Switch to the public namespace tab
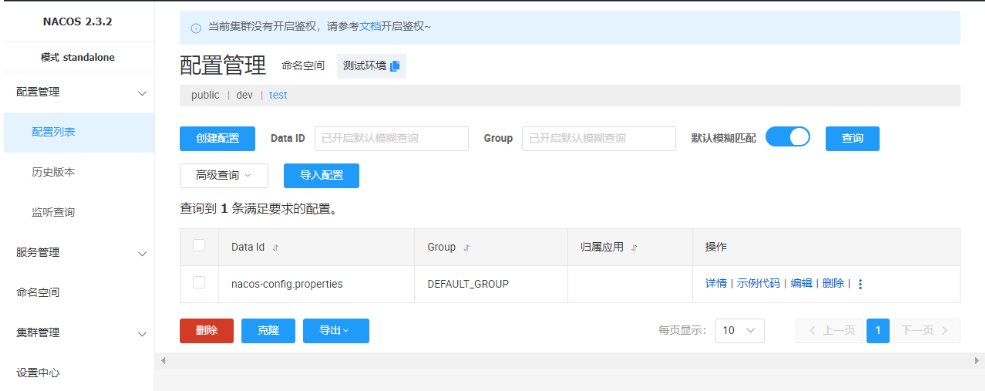 pos(205,96)
